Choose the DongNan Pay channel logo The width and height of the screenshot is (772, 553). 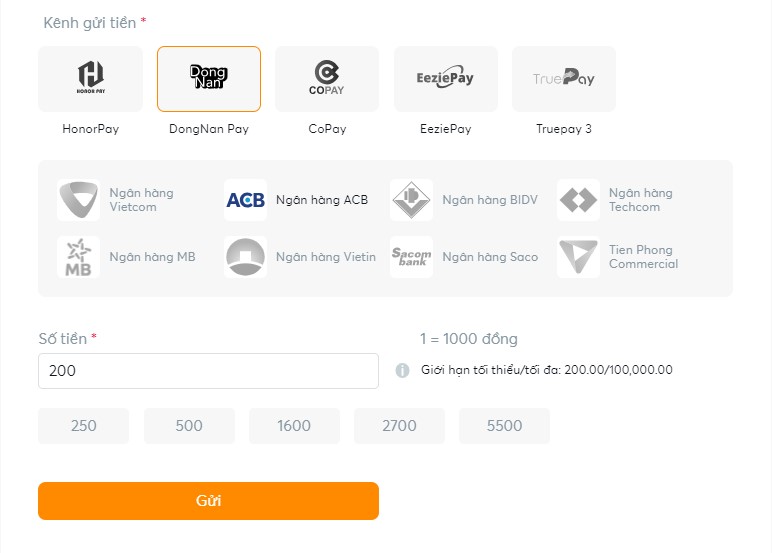point(209,79)
